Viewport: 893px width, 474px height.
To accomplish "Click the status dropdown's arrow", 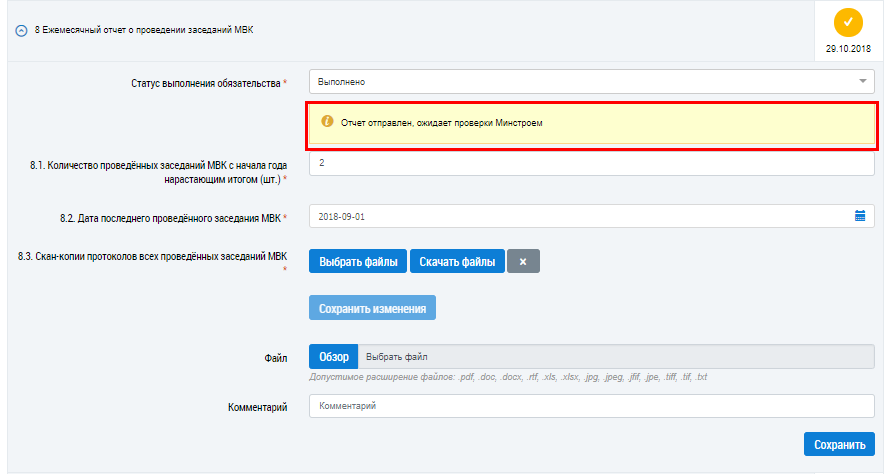I will pyautogui.click(x=862, y=81).
